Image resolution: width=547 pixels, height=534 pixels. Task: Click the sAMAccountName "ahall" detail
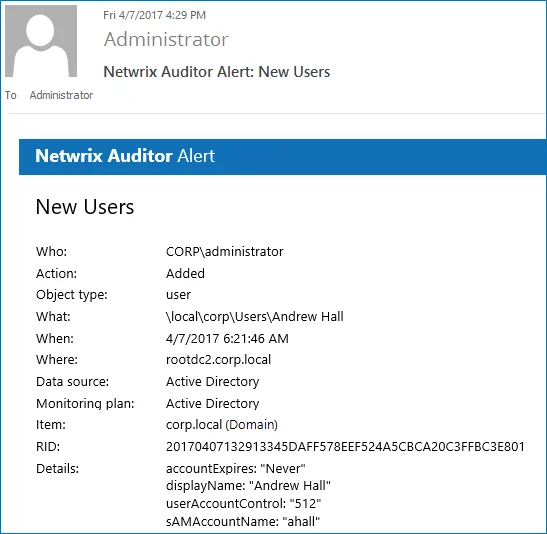click(243, 521)
